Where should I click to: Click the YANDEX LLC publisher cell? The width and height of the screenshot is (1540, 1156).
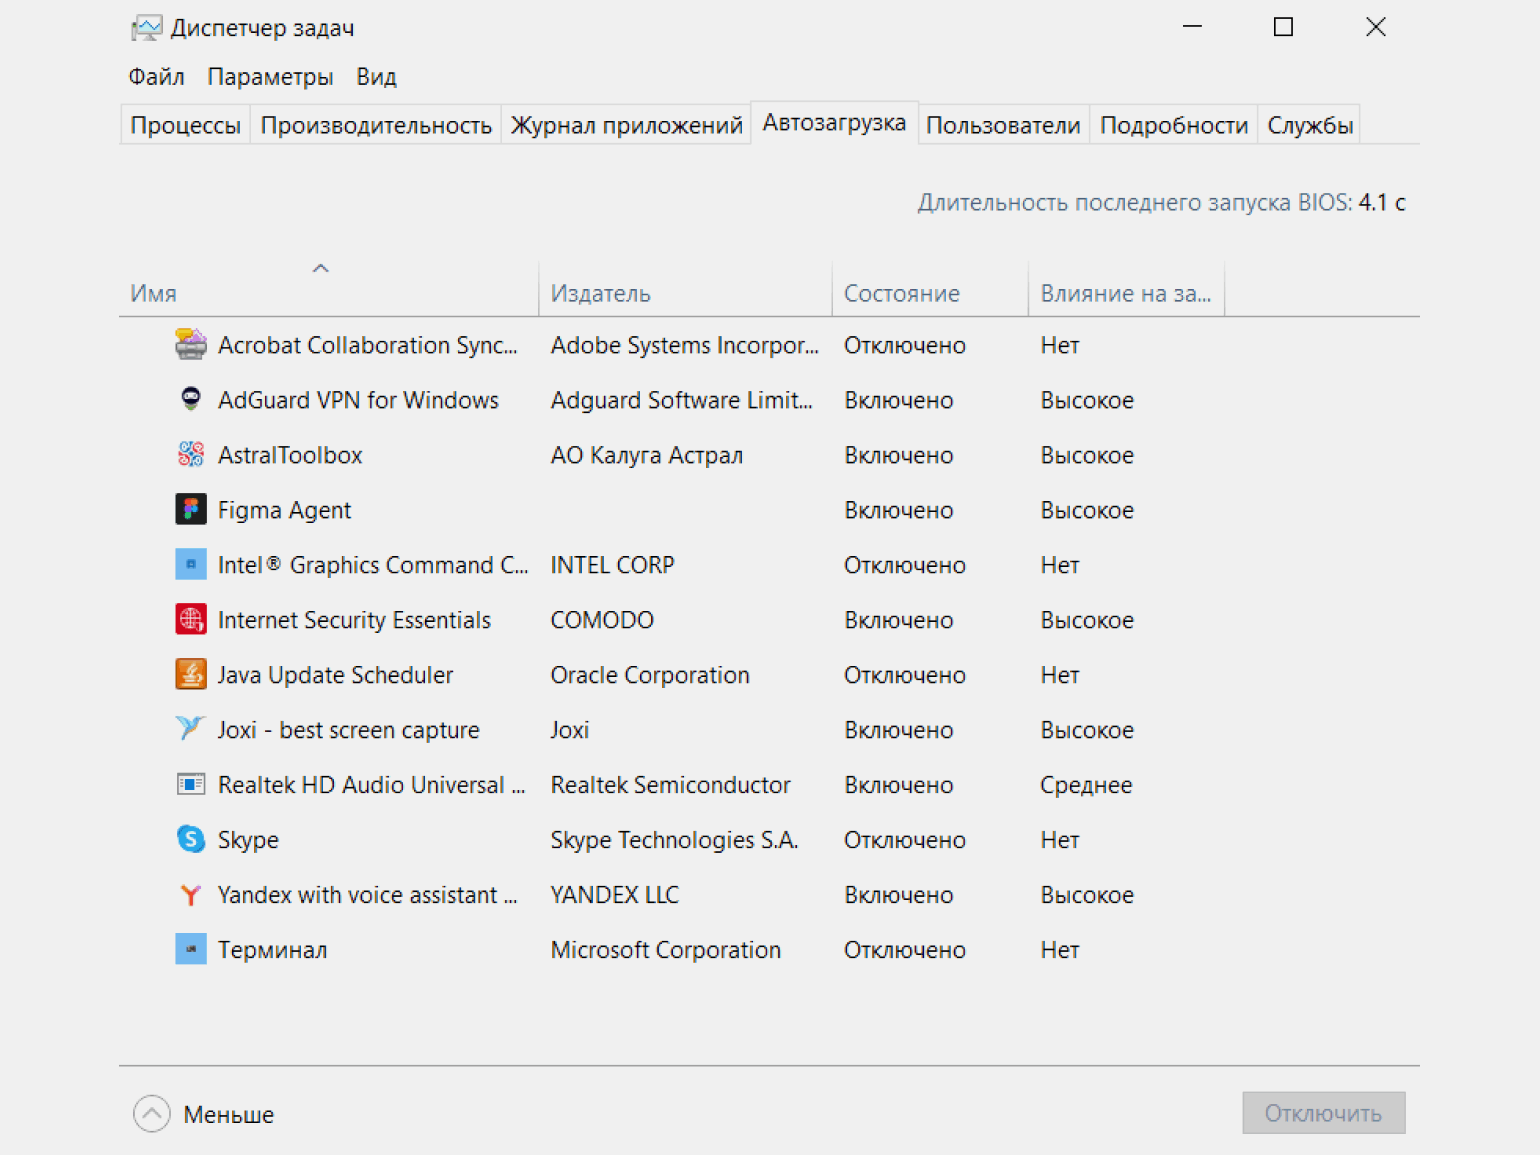click(x=614, y=895)
